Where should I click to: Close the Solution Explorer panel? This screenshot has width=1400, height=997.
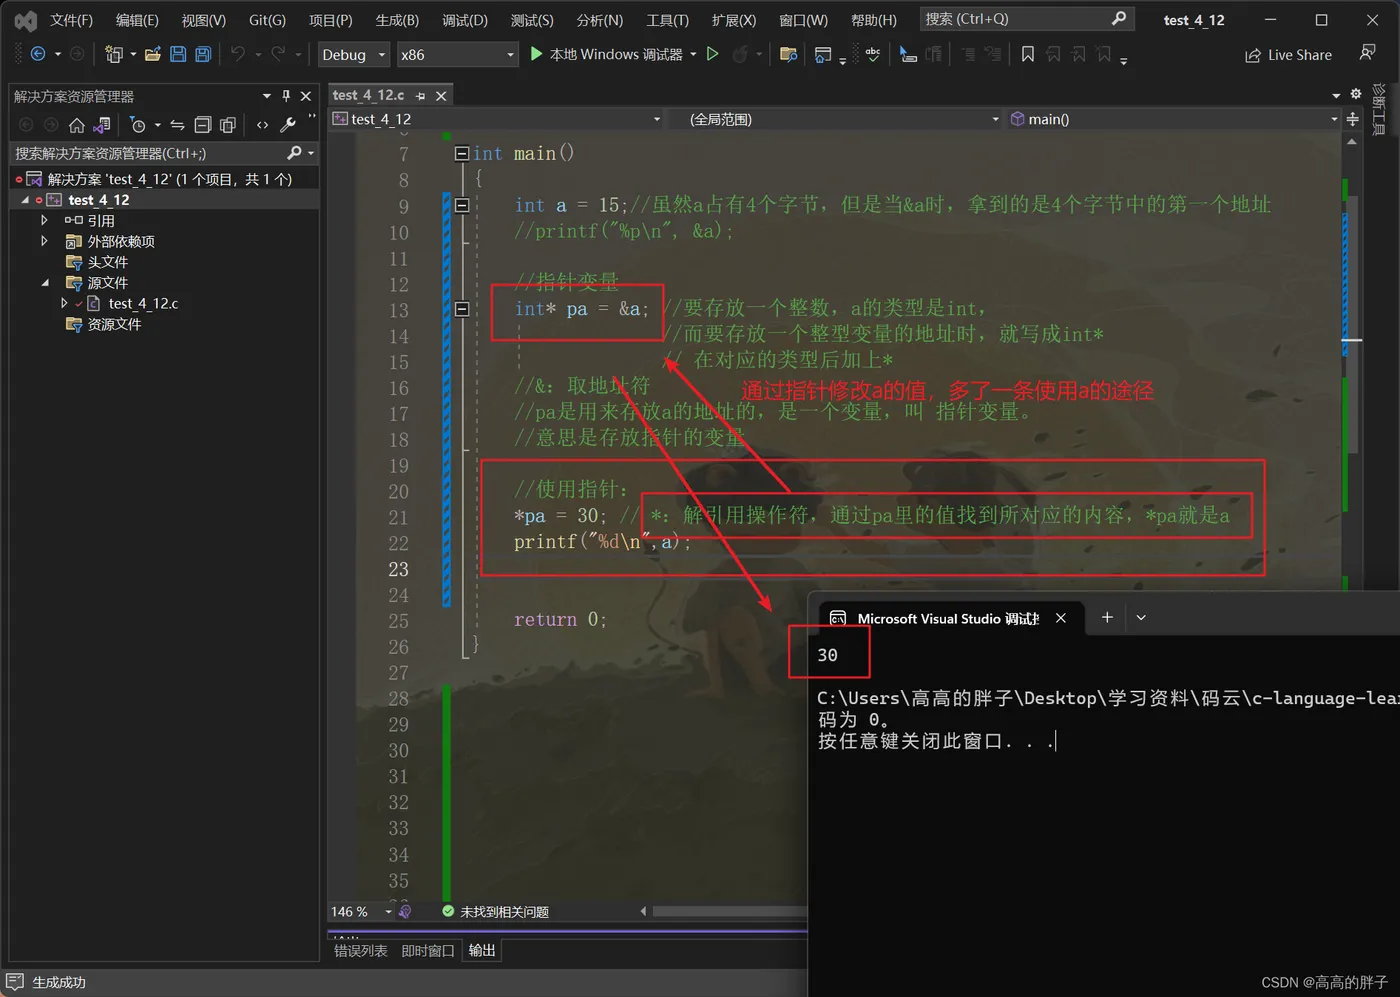306,96
